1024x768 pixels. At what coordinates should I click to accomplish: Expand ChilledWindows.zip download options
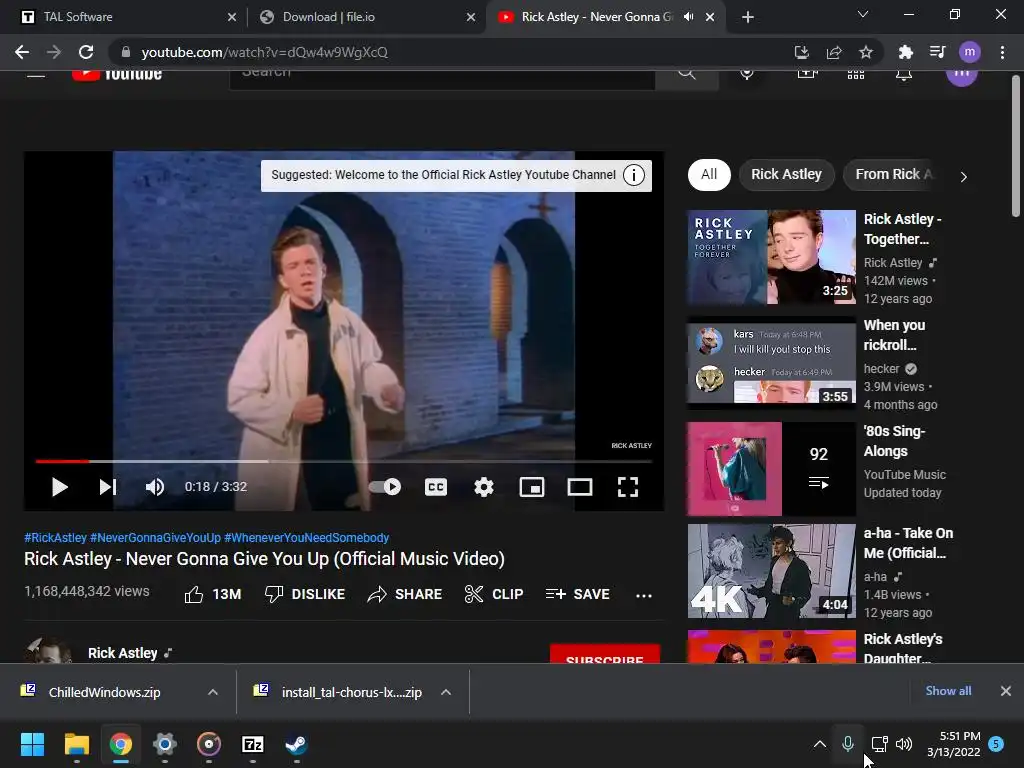coord(213,692)
